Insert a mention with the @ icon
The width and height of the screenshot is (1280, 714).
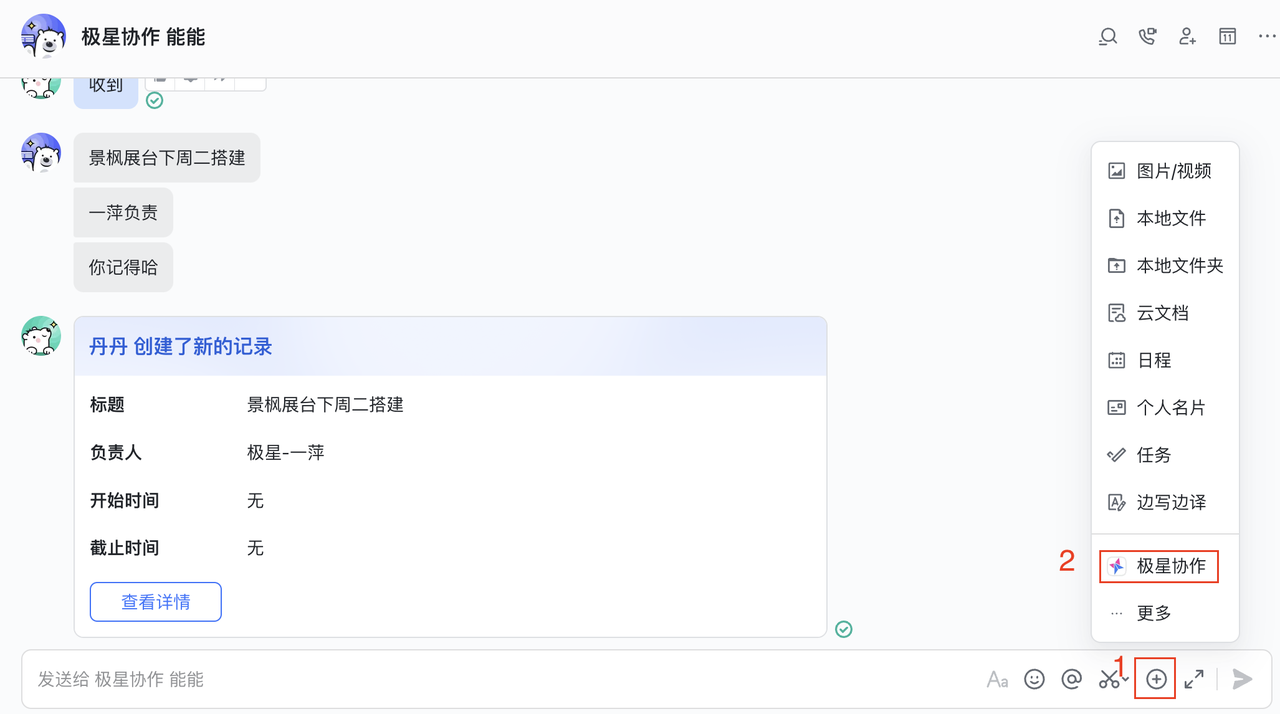tap(1071, 679)
